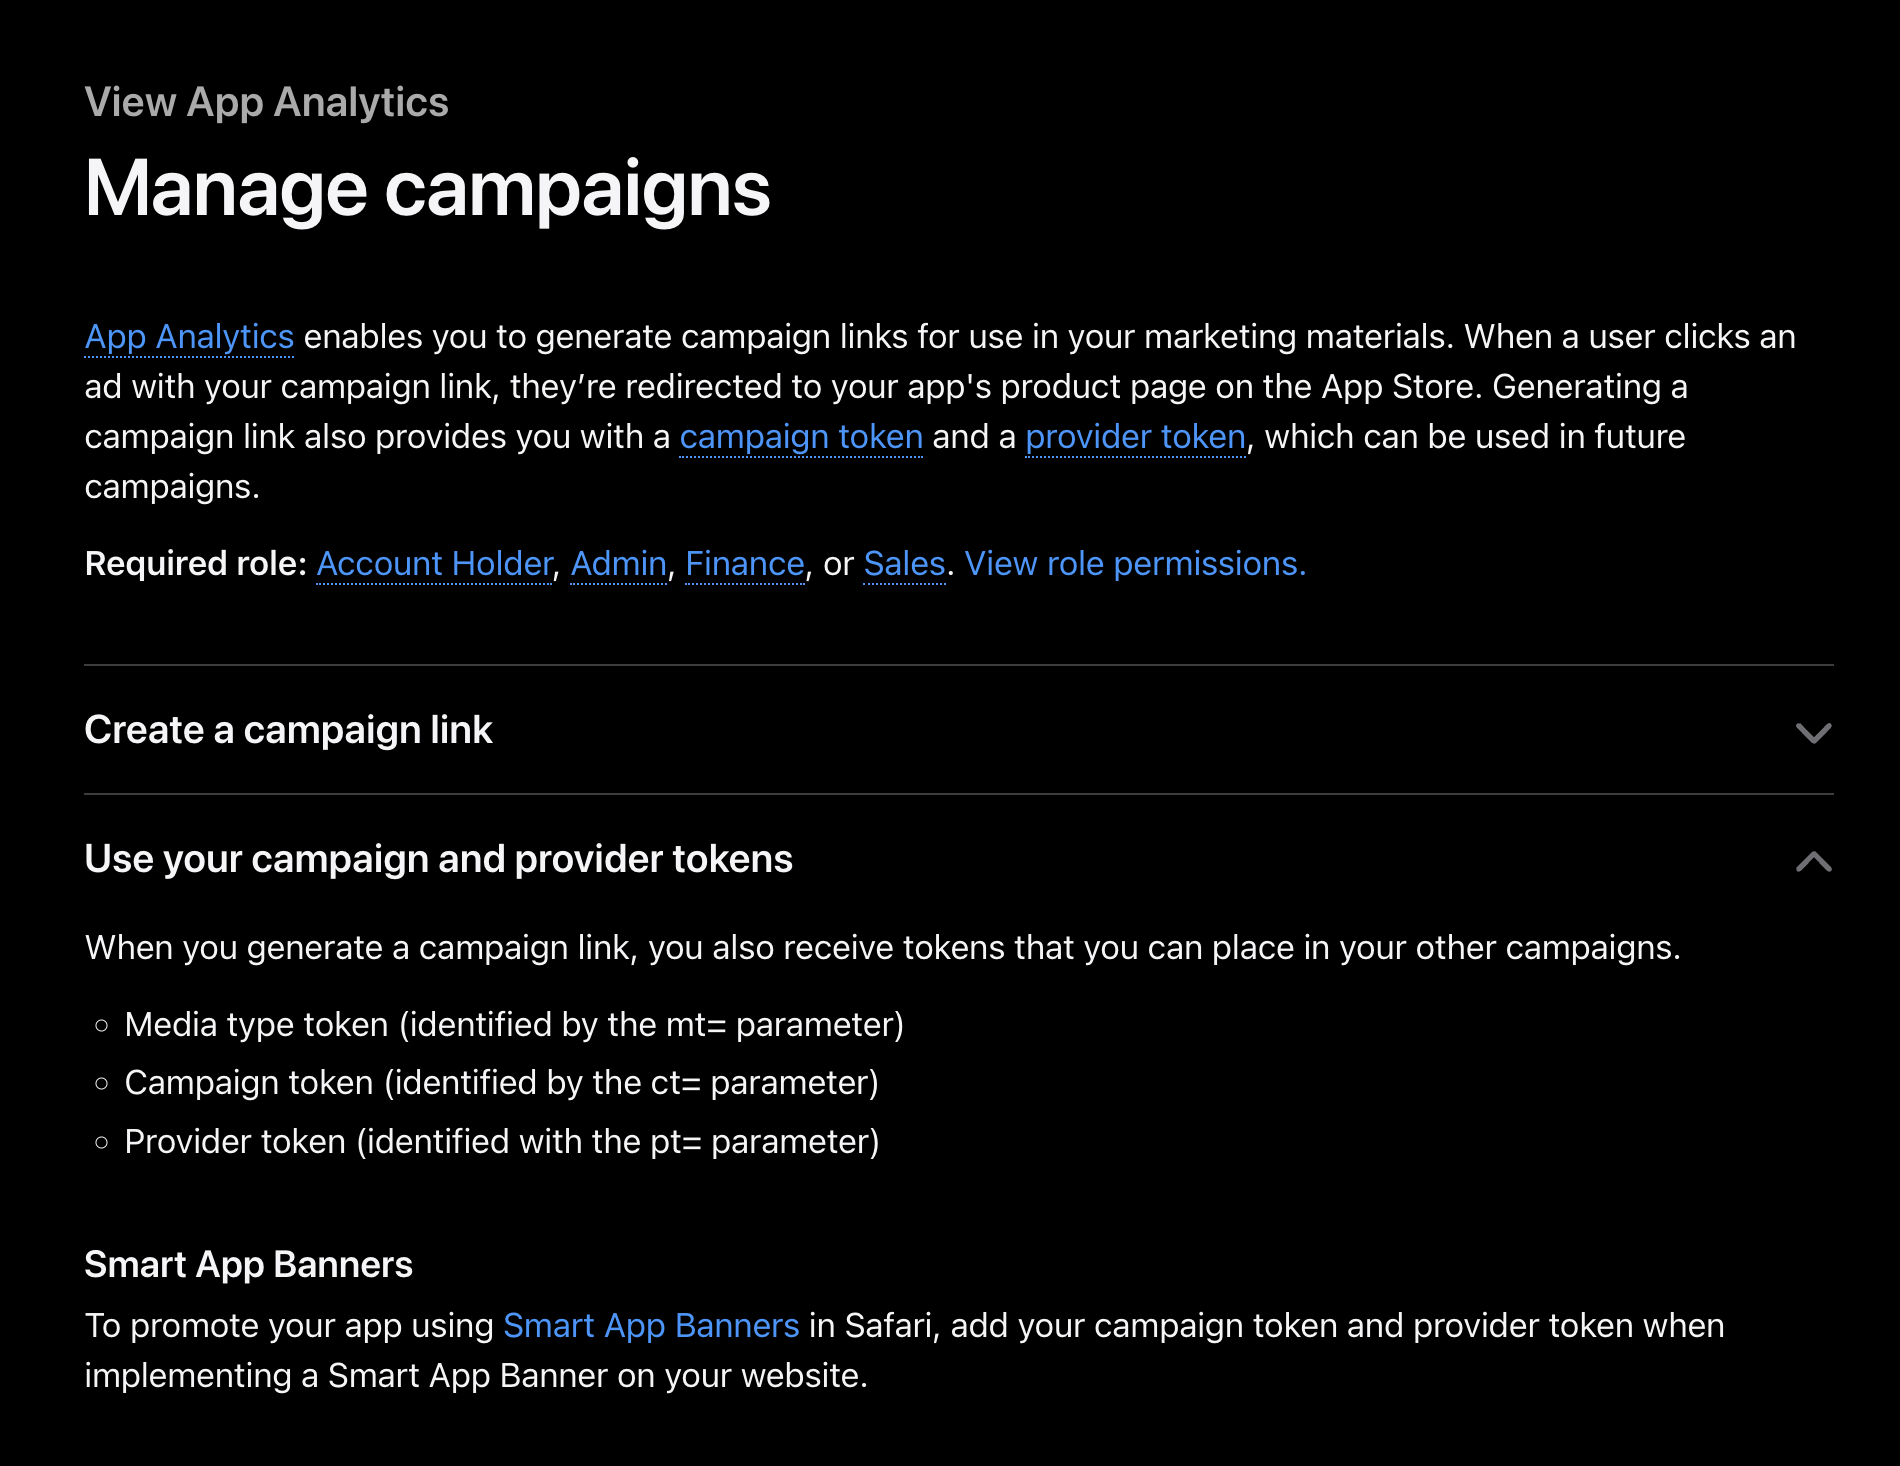Click the Required role label
This screenshot has height=1466, width=1900.
pos(195,564)
